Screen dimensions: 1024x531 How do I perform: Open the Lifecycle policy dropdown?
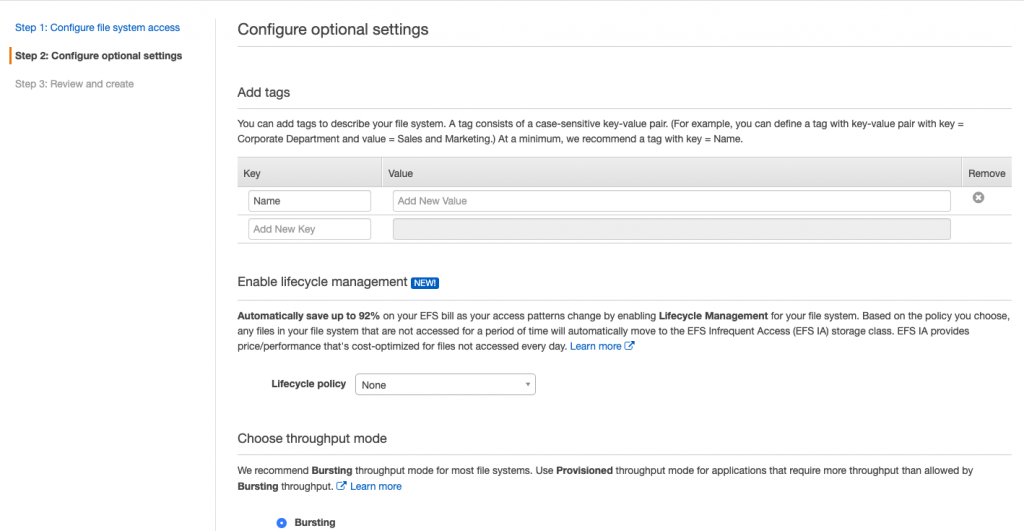pos(445,385)
